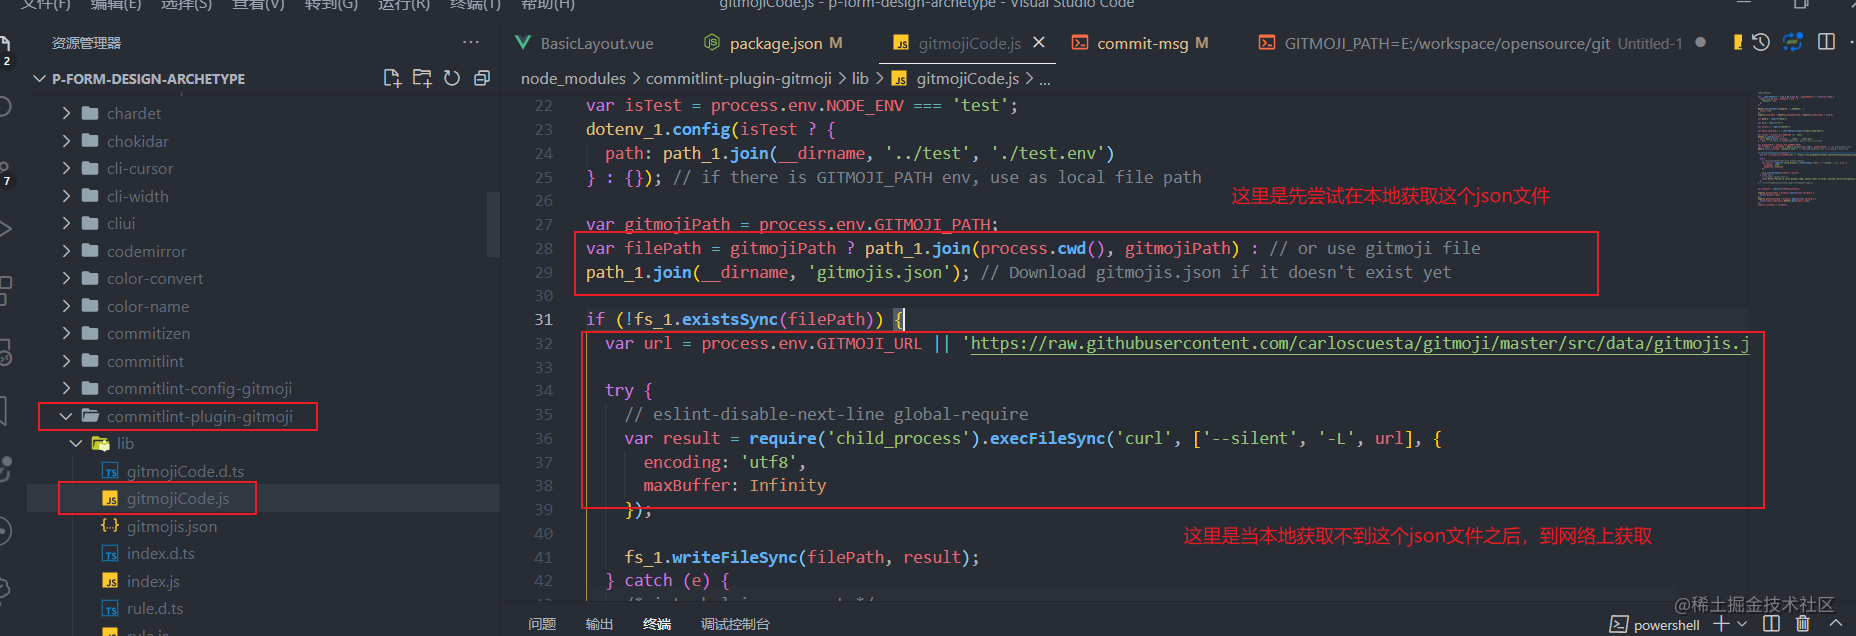Select the color-convert folder row
This screenshot has width=1856, height=636.
[x=264, y=279]
